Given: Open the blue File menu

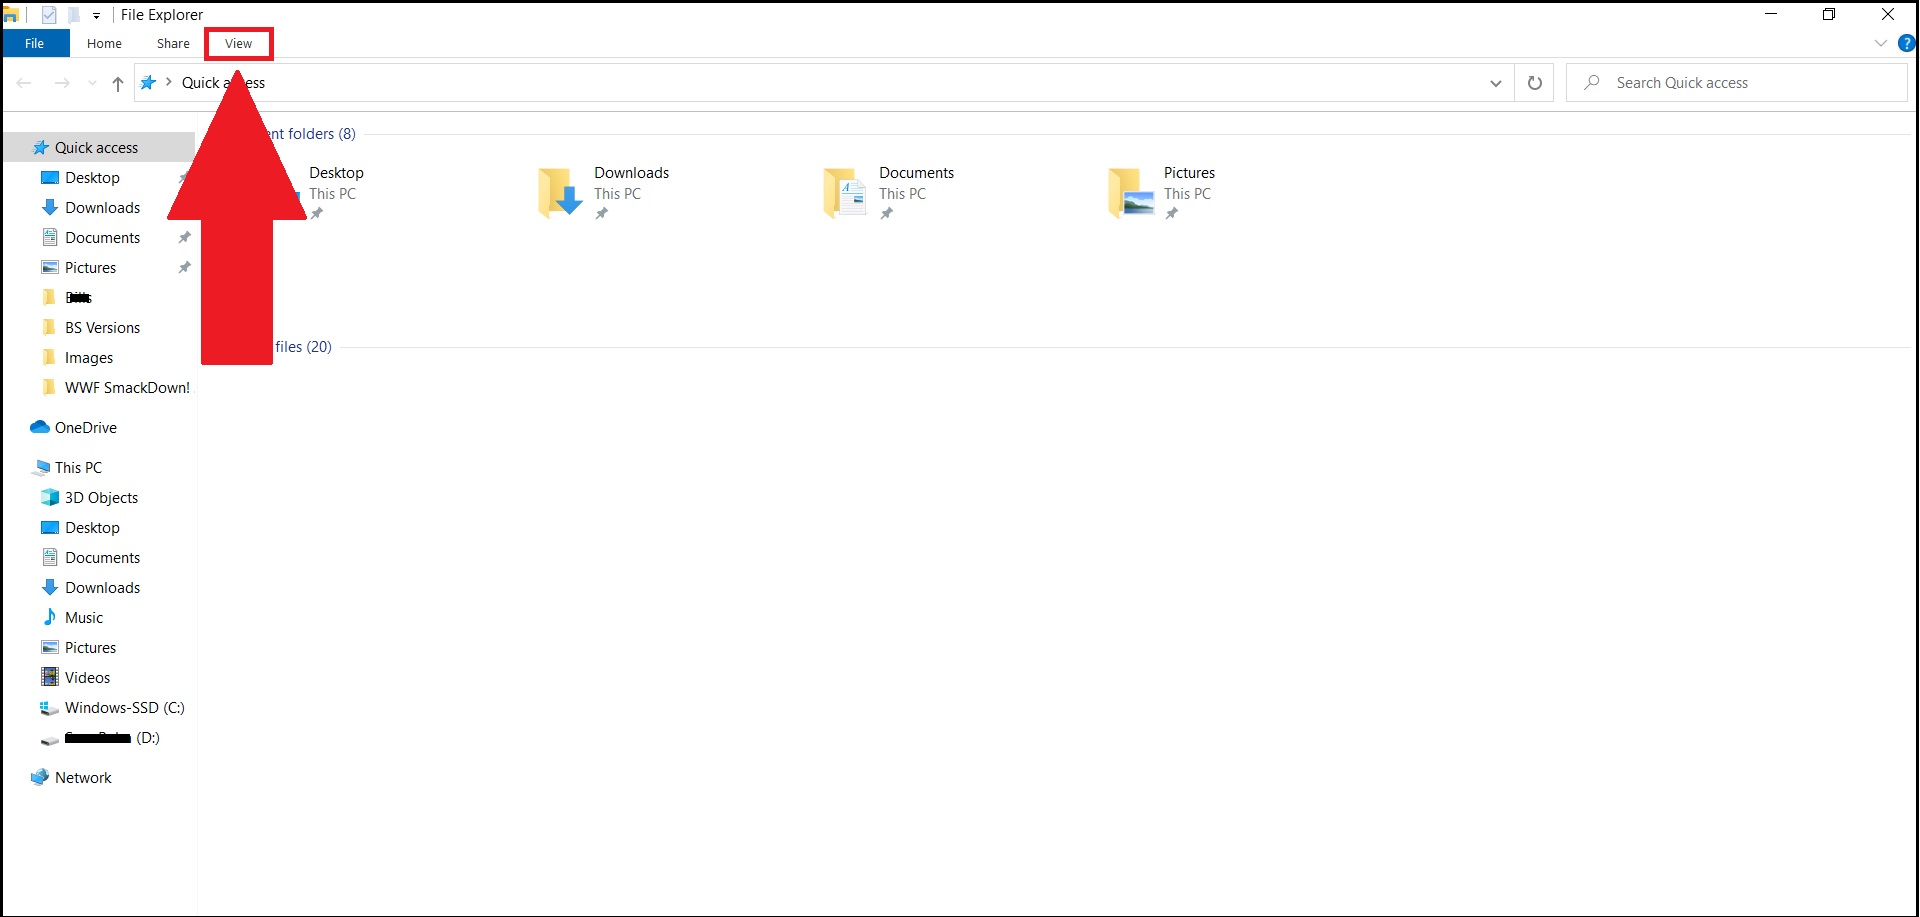Looking at the screenshot, I should coord(35,44).
